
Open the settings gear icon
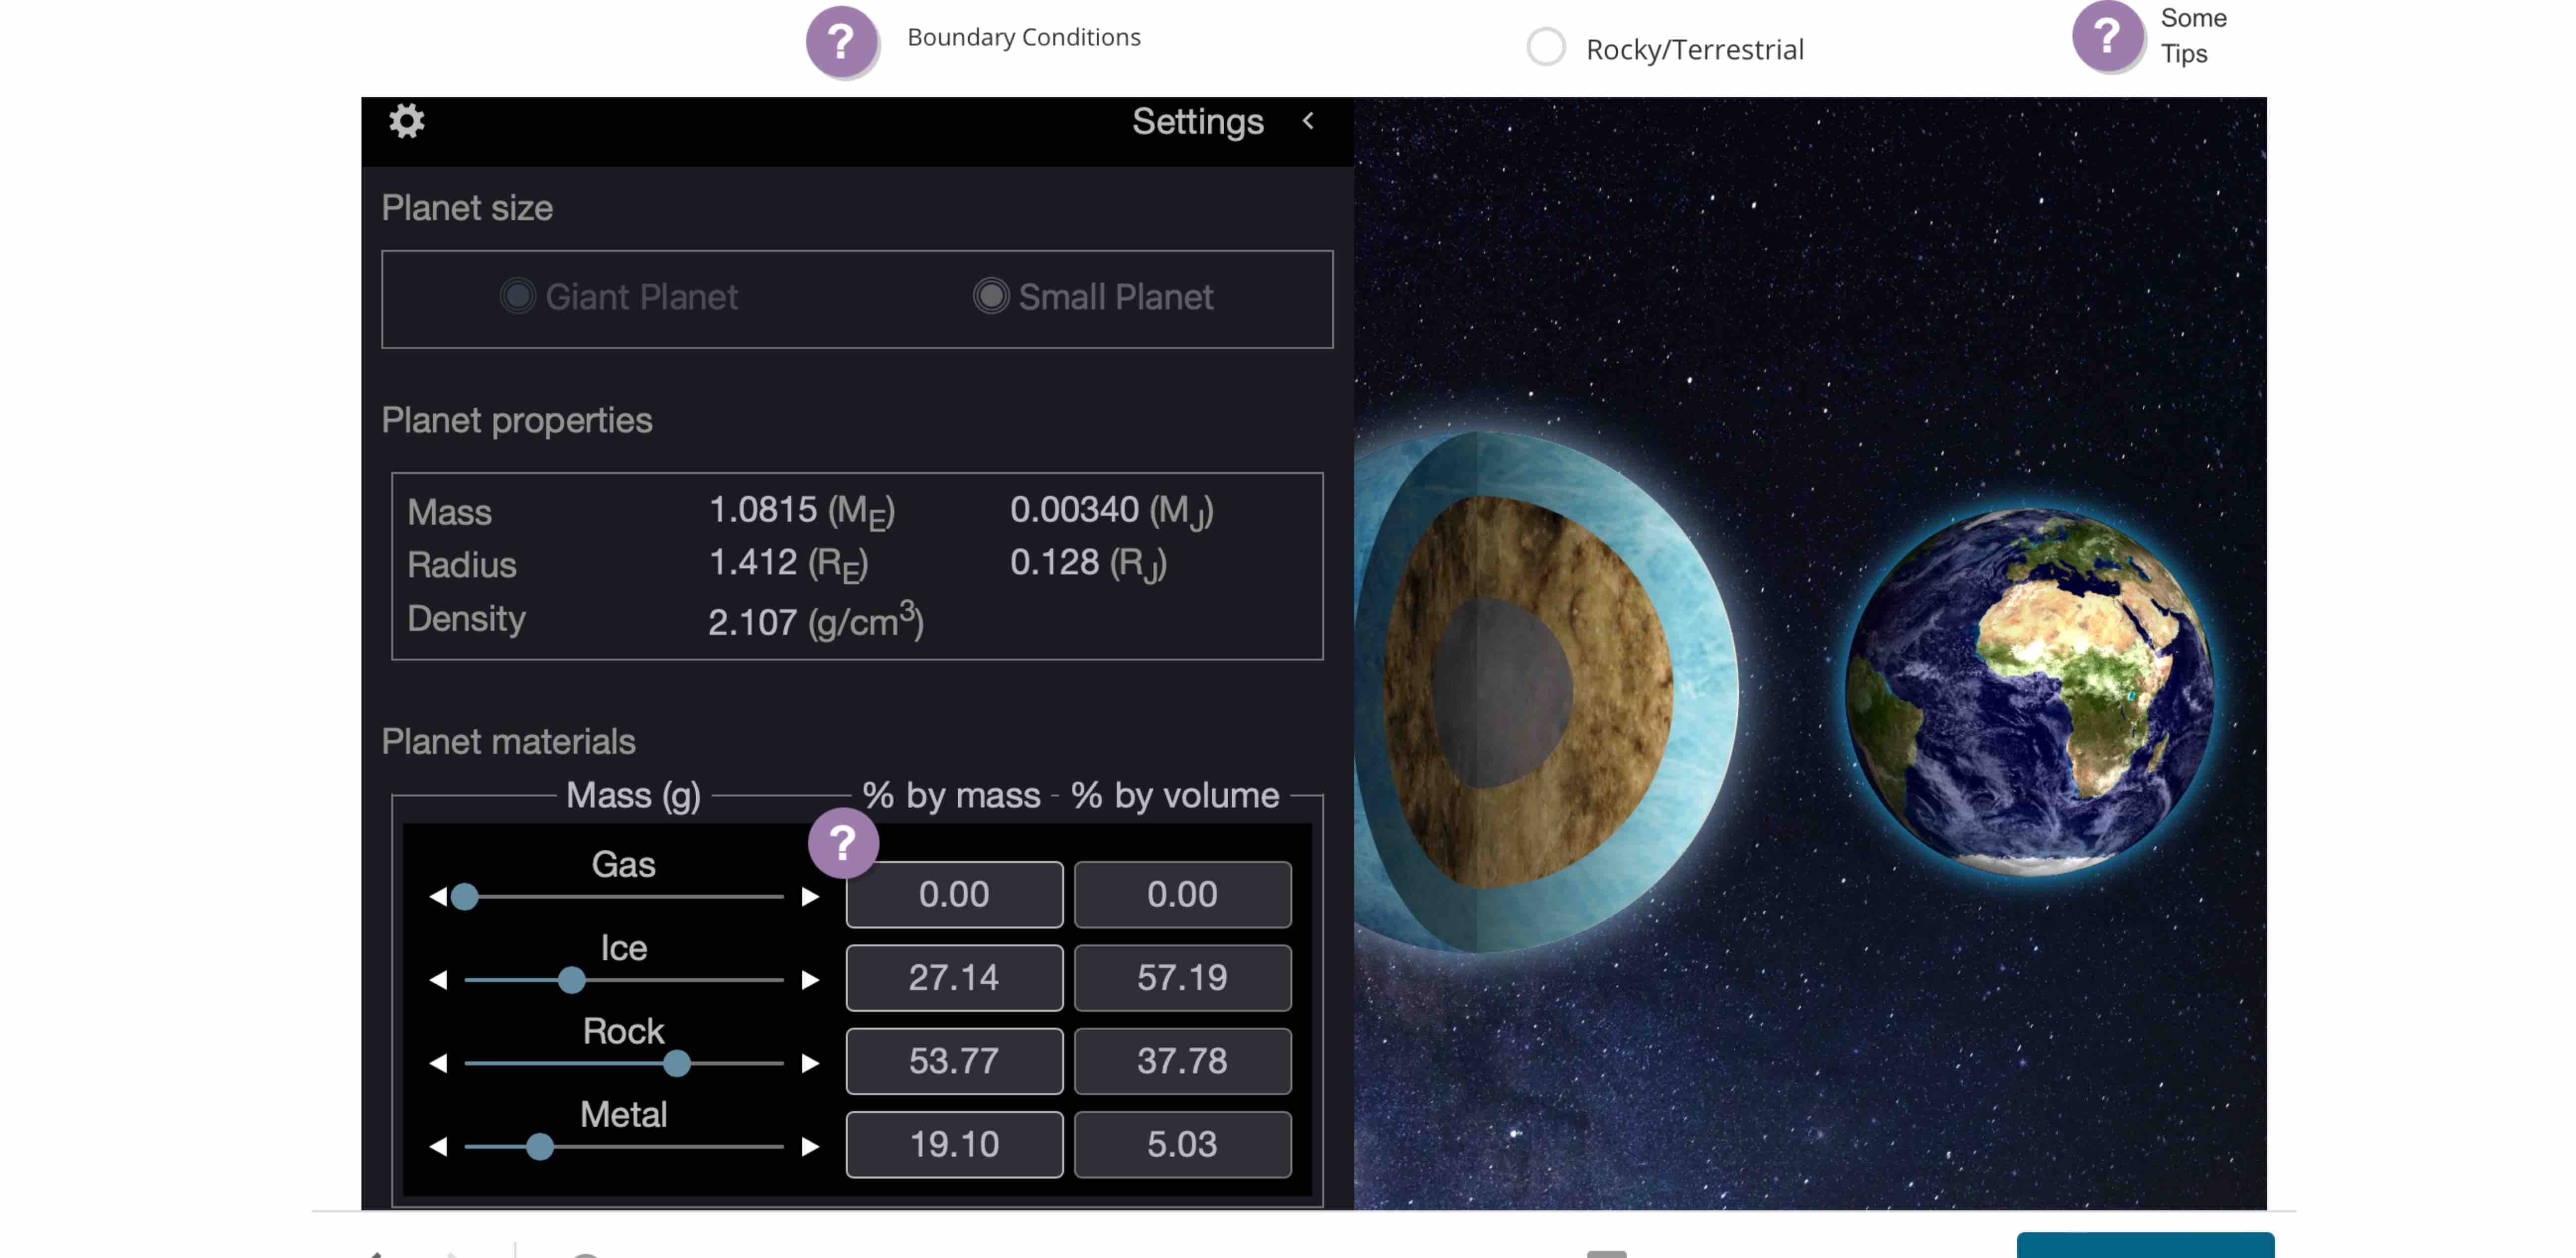406,121
